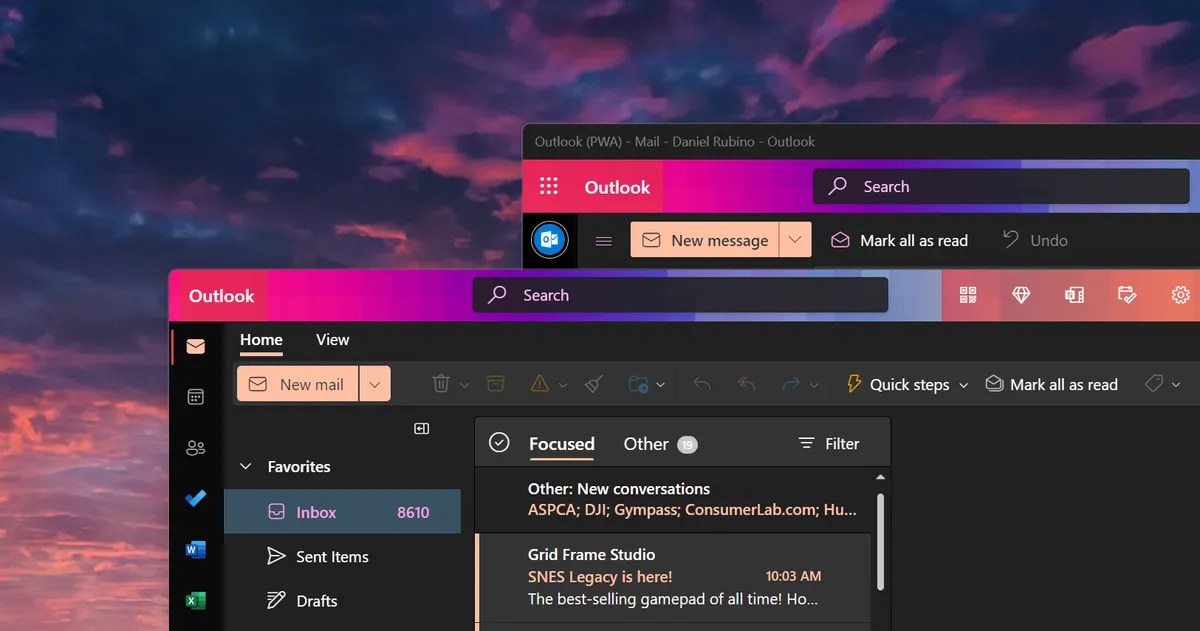1200x631 pixels.
Task: Toggle Archive on the selected message
Action: [495, 383]
